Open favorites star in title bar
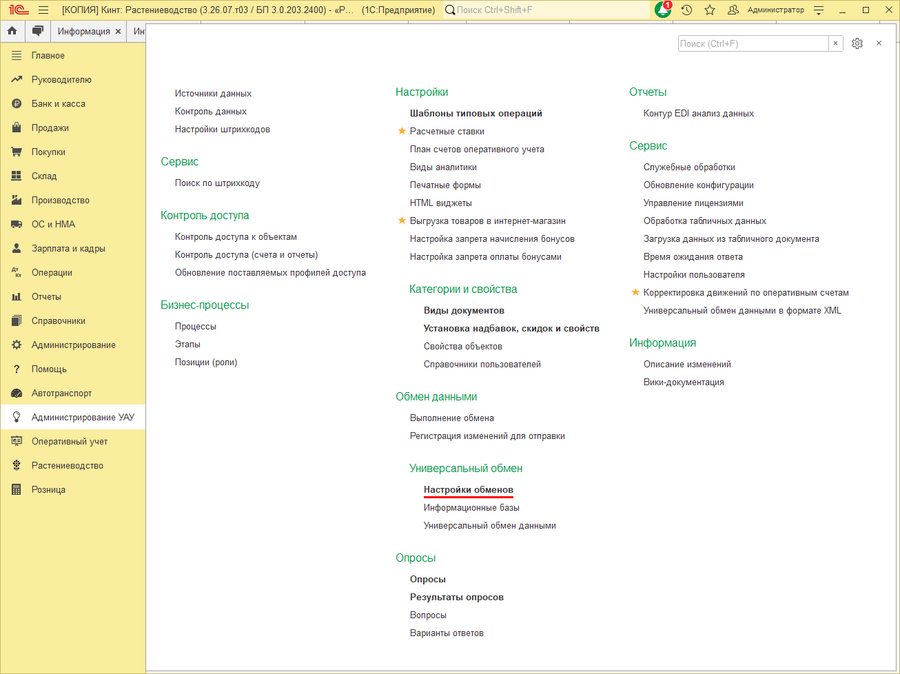Screen dimensions: 900x674 tap(709, 10)
